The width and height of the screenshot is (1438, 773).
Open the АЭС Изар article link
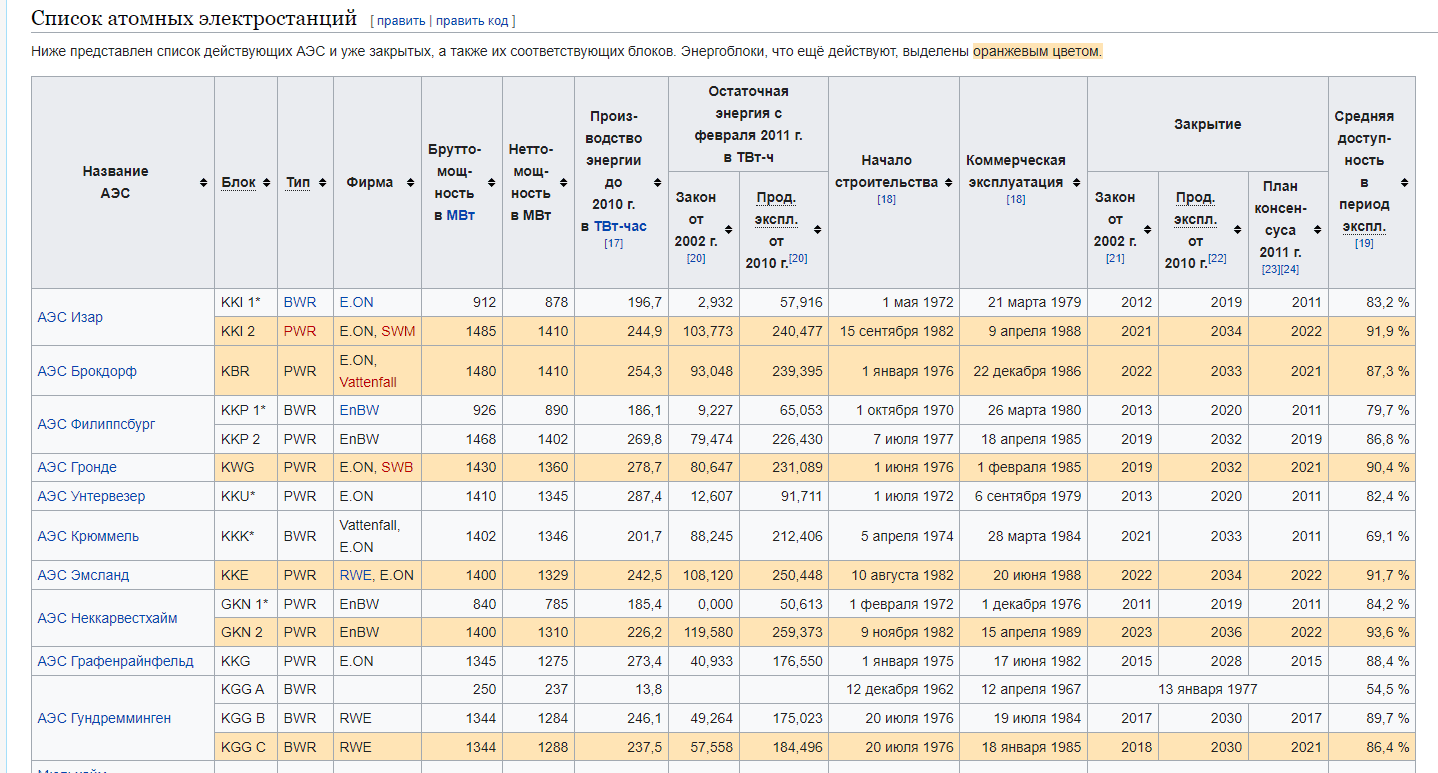pyautogui.click(x=70, y=317)
